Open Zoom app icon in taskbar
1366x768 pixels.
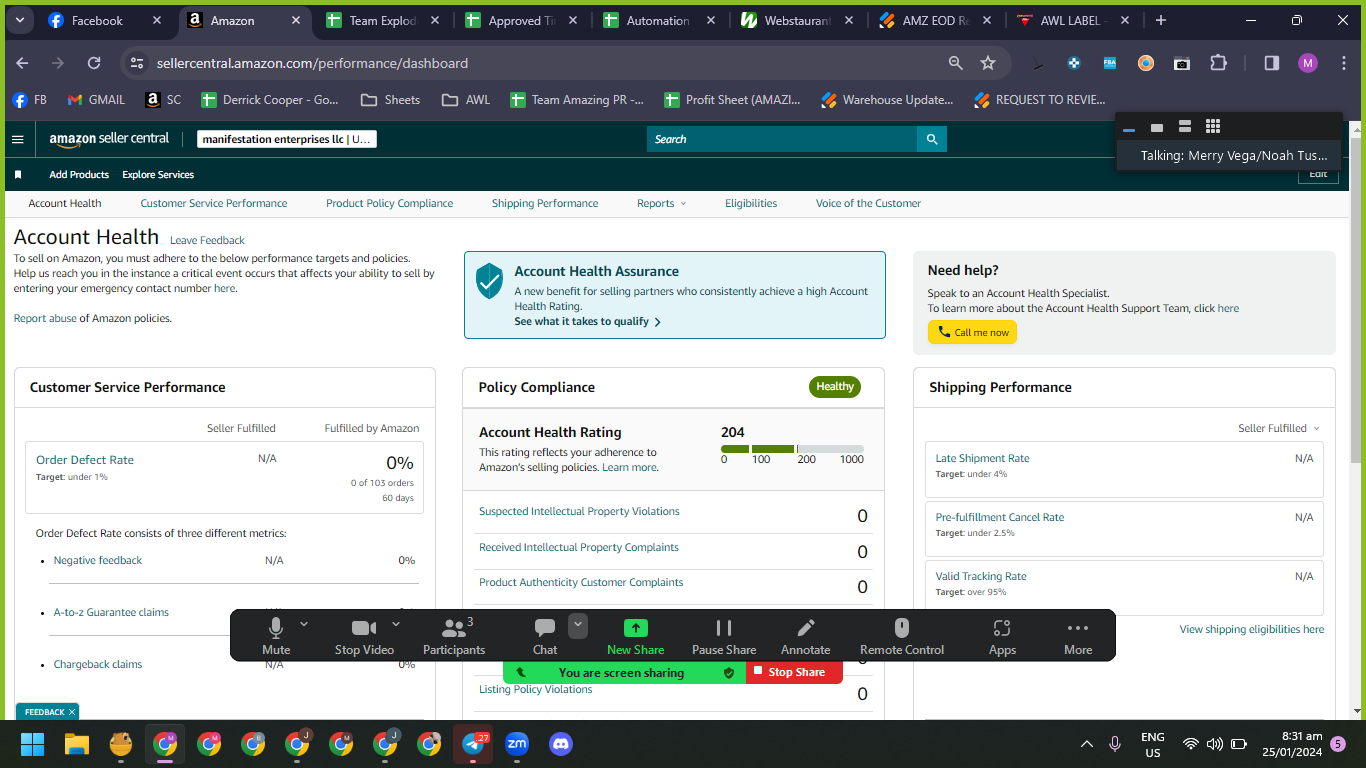click(x=517, y=744)
